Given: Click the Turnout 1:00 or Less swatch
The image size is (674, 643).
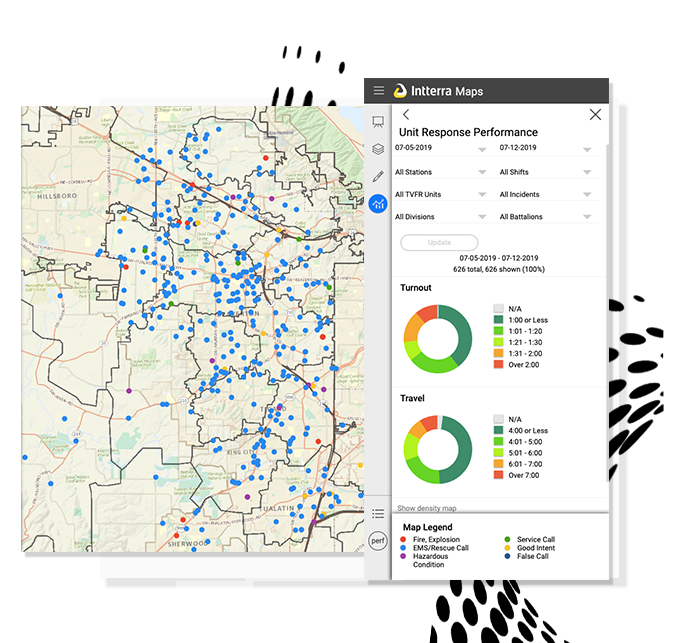Looking at the screenshot, I should pyautogui.click(x=498, y=319).
